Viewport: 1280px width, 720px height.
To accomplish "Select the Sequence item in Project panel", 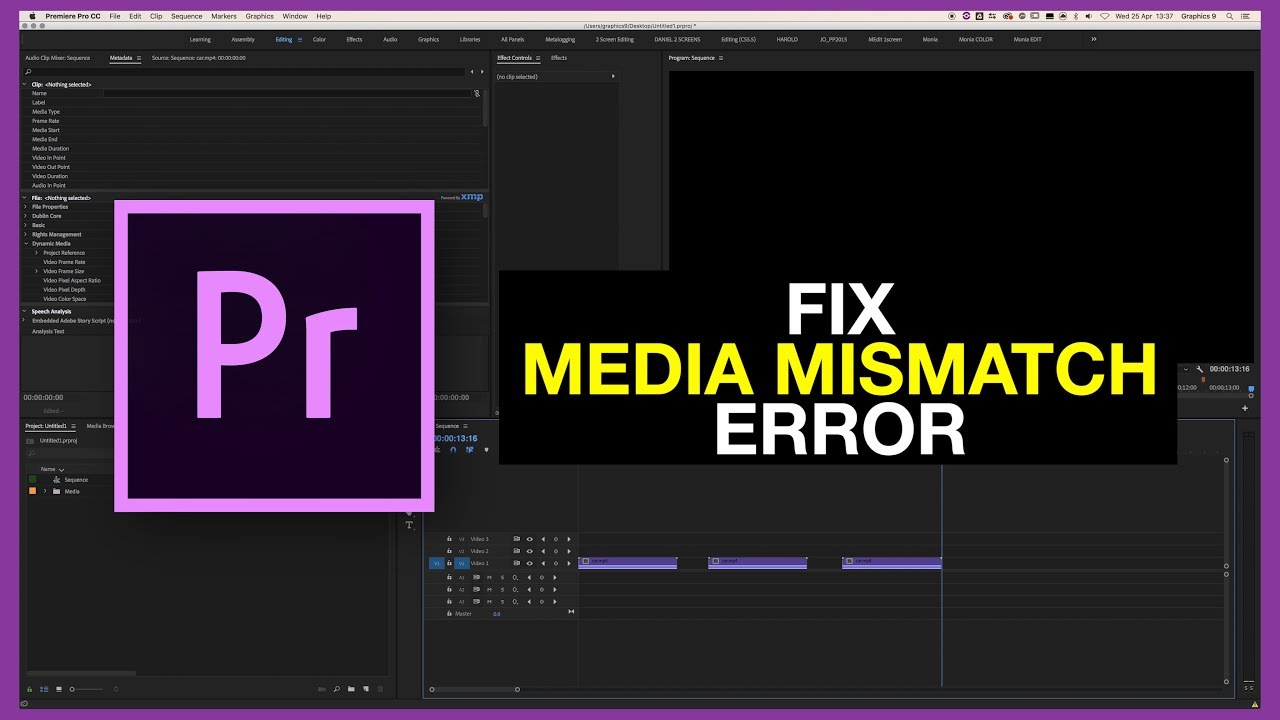I will coord(76,480).
